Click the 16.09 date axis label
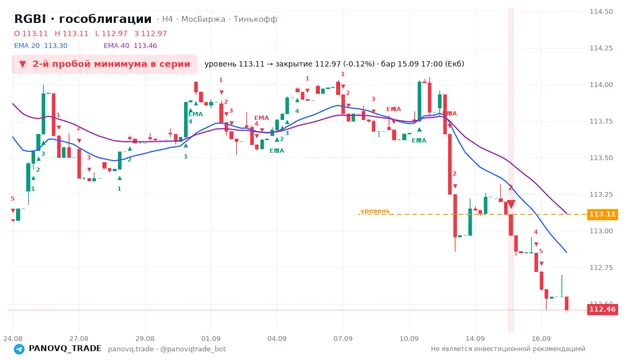Image resolution: width=640 pixels, height=360 pixels. (x=541, y=338)
